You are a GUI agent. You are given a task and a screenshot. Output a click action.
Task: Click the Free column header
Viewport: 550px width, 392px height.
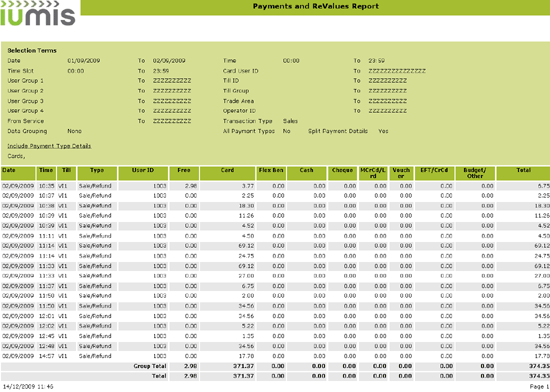pos(184,173)
